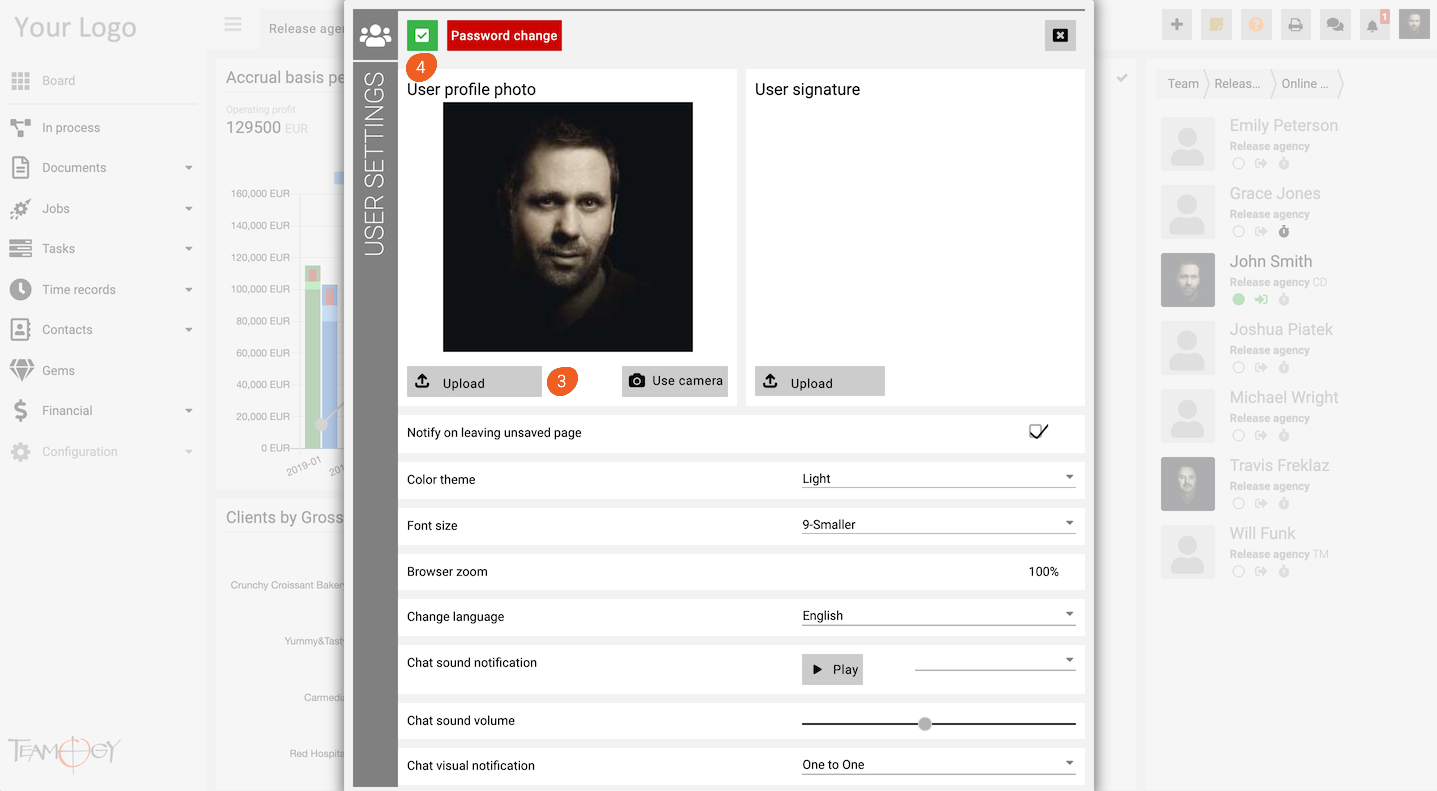Viewport: 1437px width, 791px height.
Task: Open the help question mark icon
Action: pyautogui.click(x=1256, y=25)
